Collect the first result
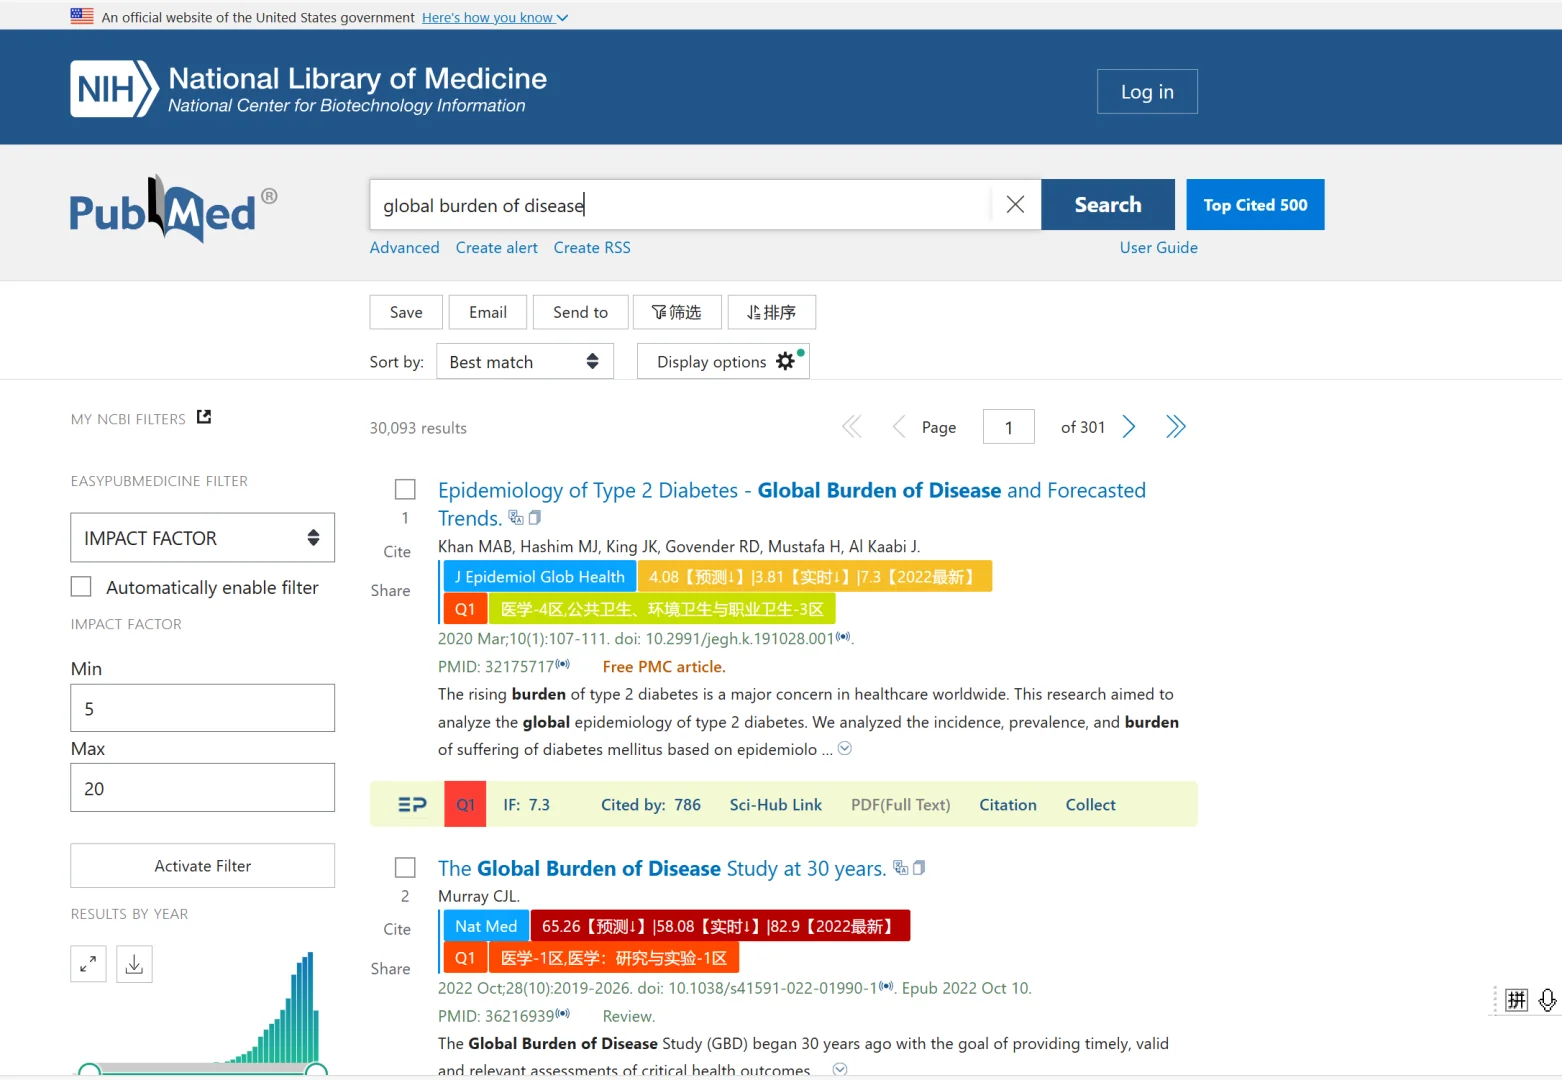The image size is (1562, 1080). pos(1091,804)
